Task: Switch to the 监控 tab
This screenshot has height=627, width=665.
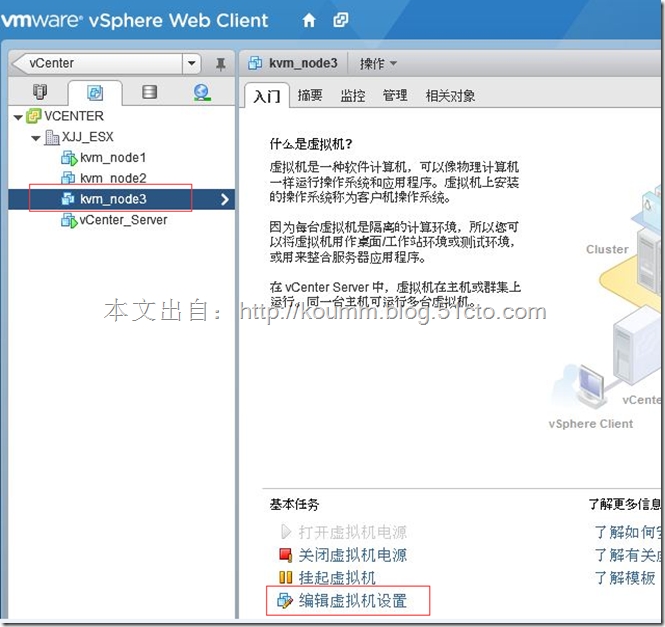Action: coord(352,95)
